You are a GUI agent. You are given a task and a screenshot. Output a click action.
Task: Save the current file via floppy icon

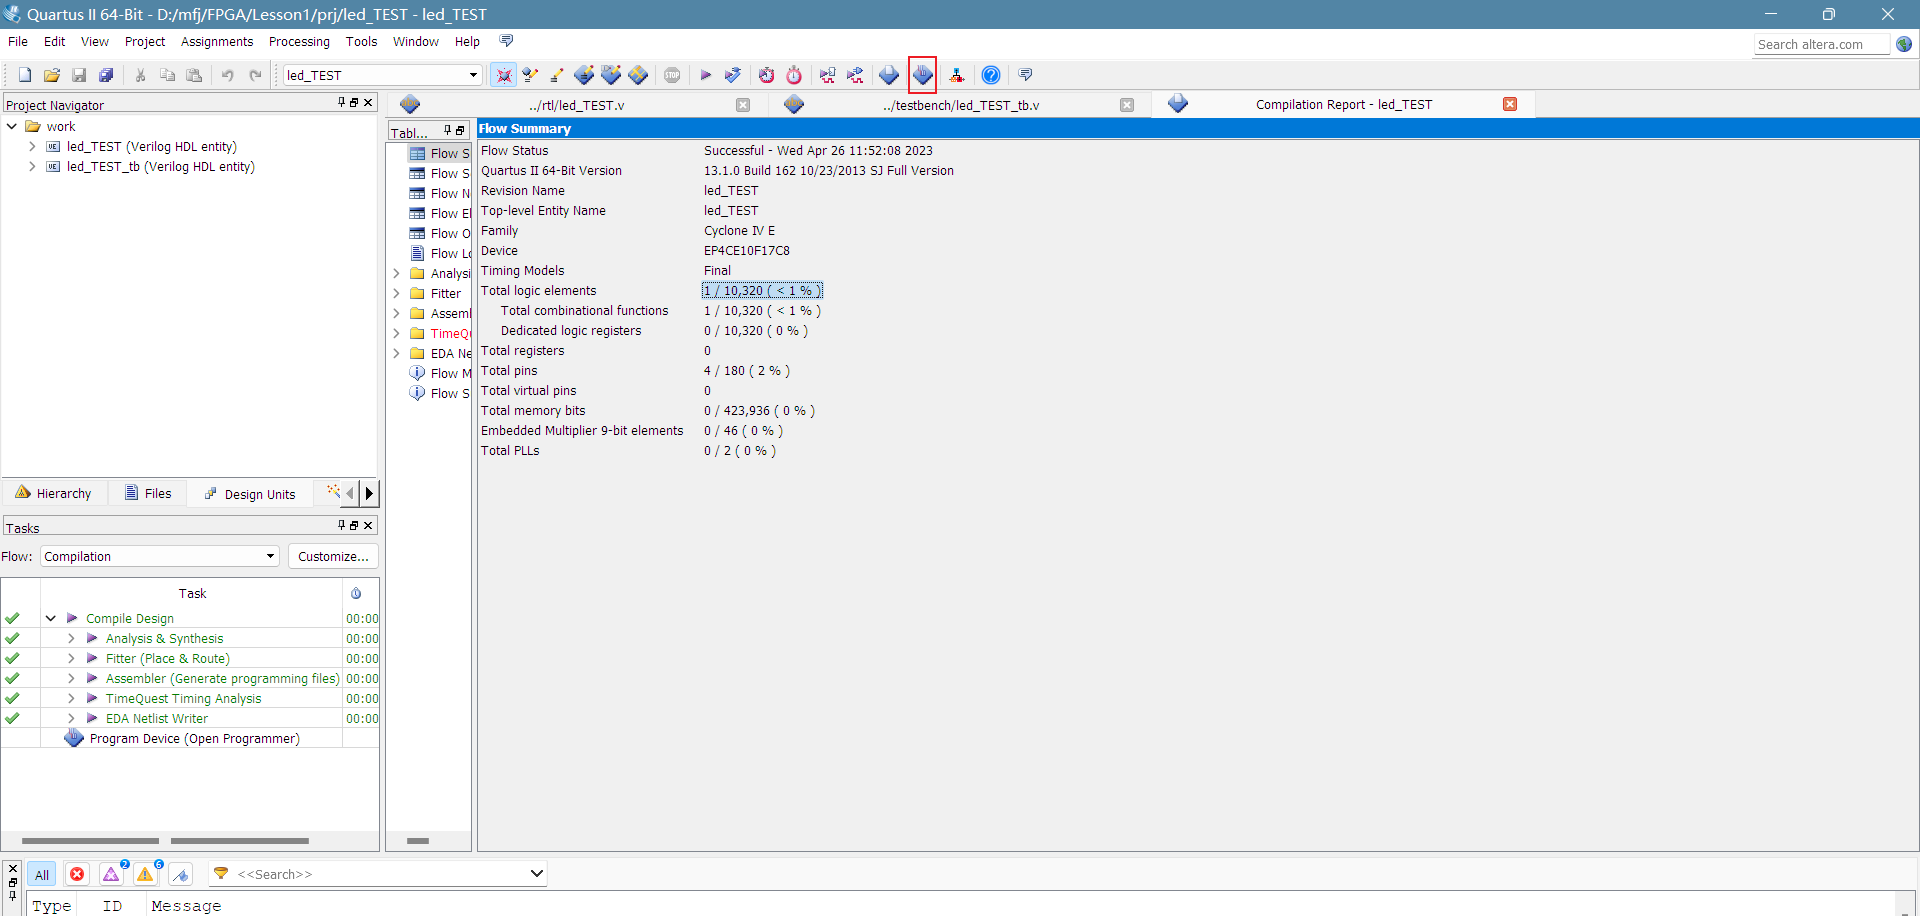click(x=79, y=75)
